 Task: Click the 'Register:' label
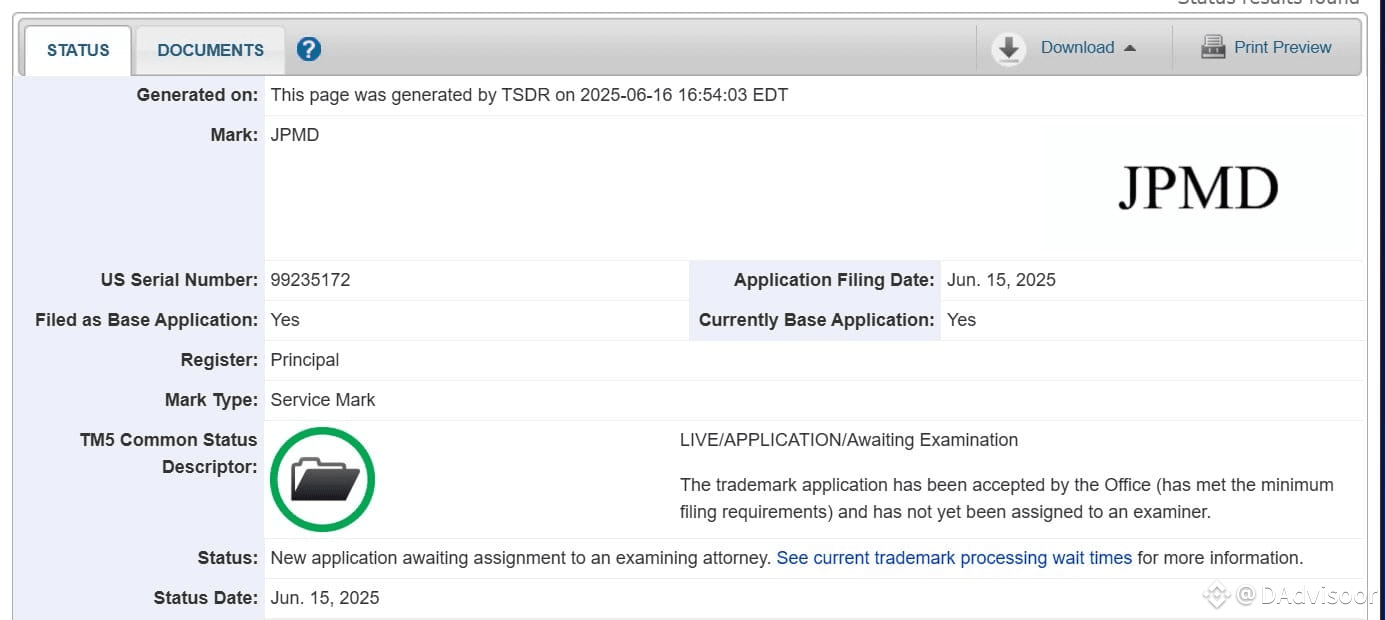pyautogui.click(x=219, y=360)
